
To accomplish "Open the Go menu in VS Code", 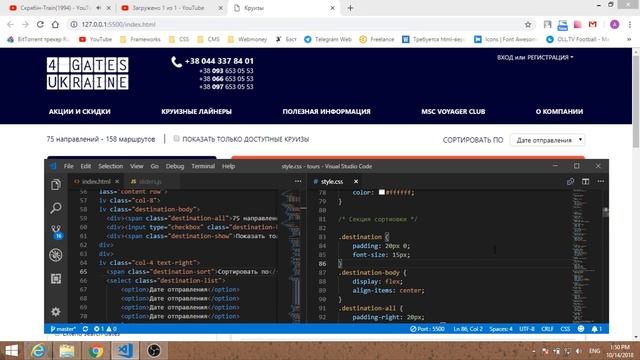I will (154, 166).
